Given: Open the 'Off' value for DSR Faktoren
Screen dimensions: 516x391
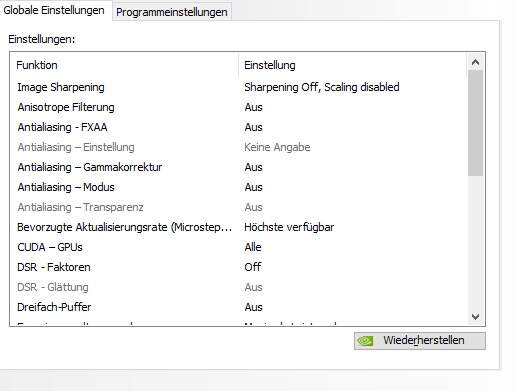Looking at the screenshot, I should [x=253, y=267].
